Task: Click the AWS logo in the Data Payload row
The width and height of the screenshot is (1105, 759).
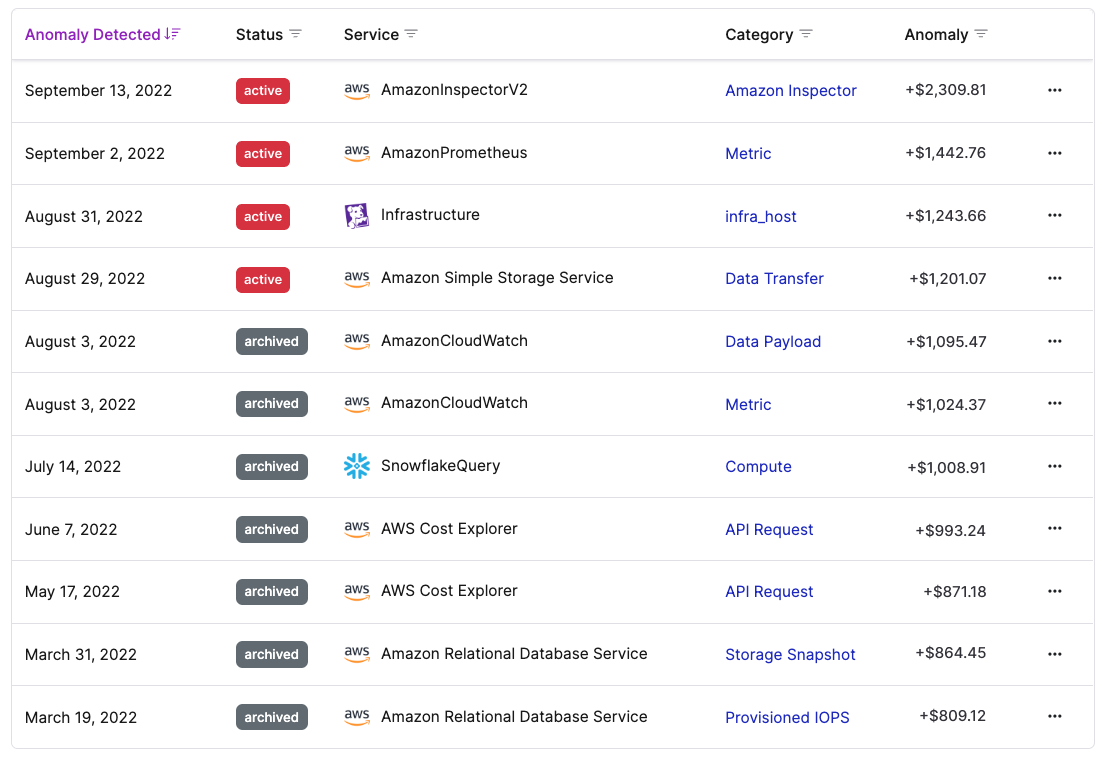Action: (357, 342)
